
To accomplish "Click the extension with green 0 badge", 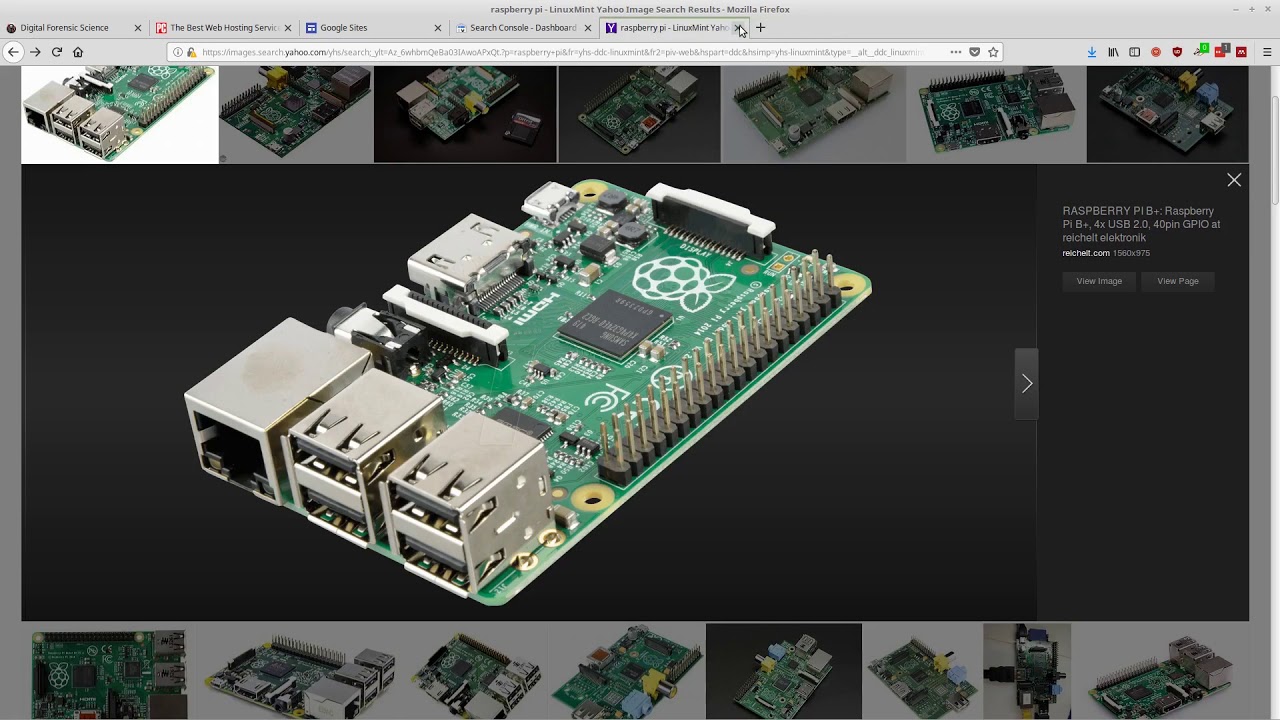I will [x=1201, y=50].
